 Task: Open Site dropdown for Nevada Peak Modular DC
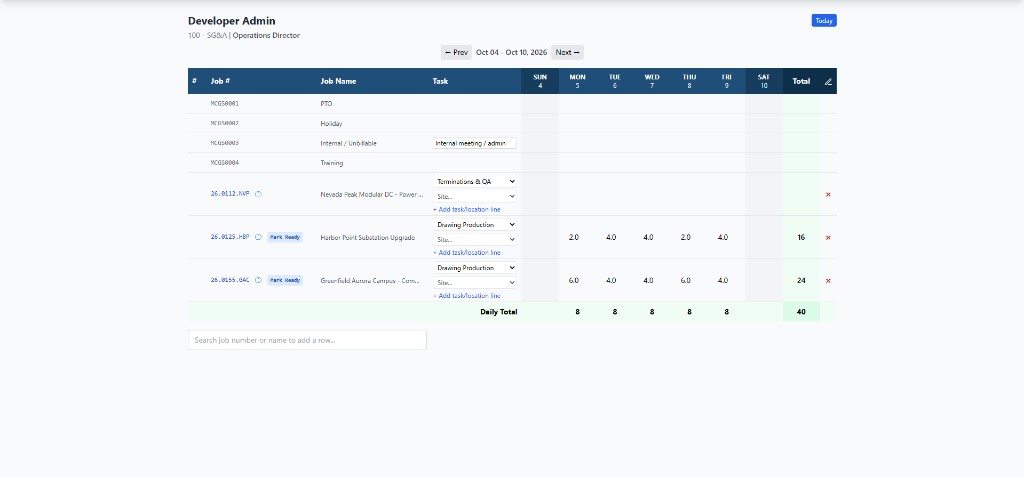pos(474,196)
